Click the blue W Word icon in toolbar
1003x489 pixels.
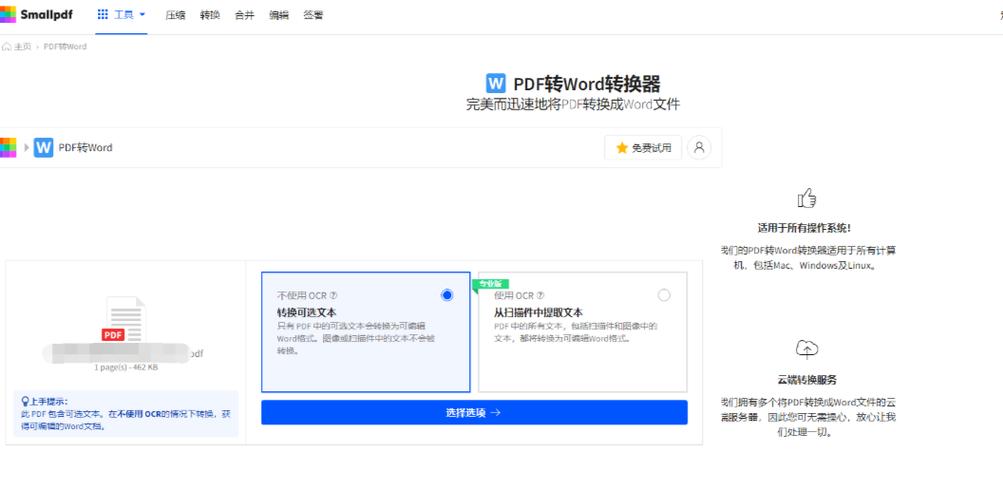43,147
